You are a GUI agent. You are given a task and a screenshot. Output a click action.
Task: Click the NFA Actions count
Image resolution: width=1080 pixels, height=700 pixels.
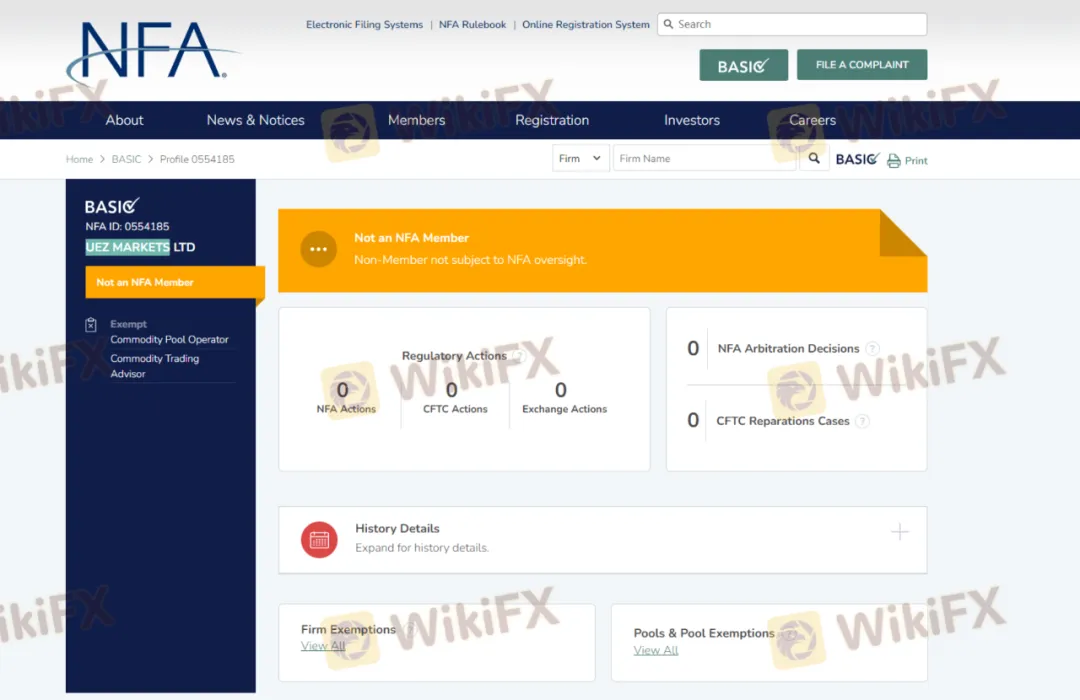tap(343, 390)
